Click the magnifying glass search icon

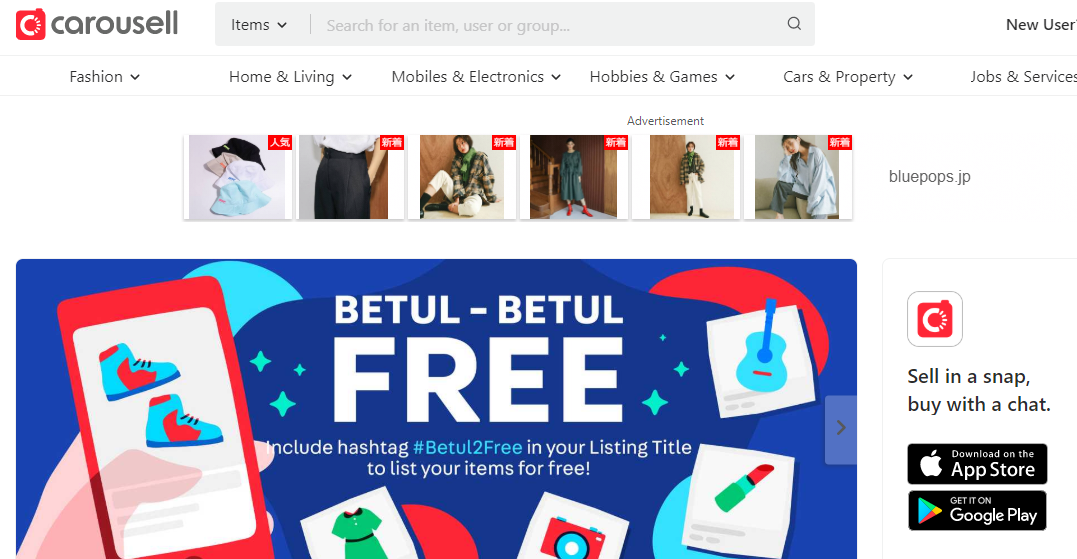coord(794,24)
